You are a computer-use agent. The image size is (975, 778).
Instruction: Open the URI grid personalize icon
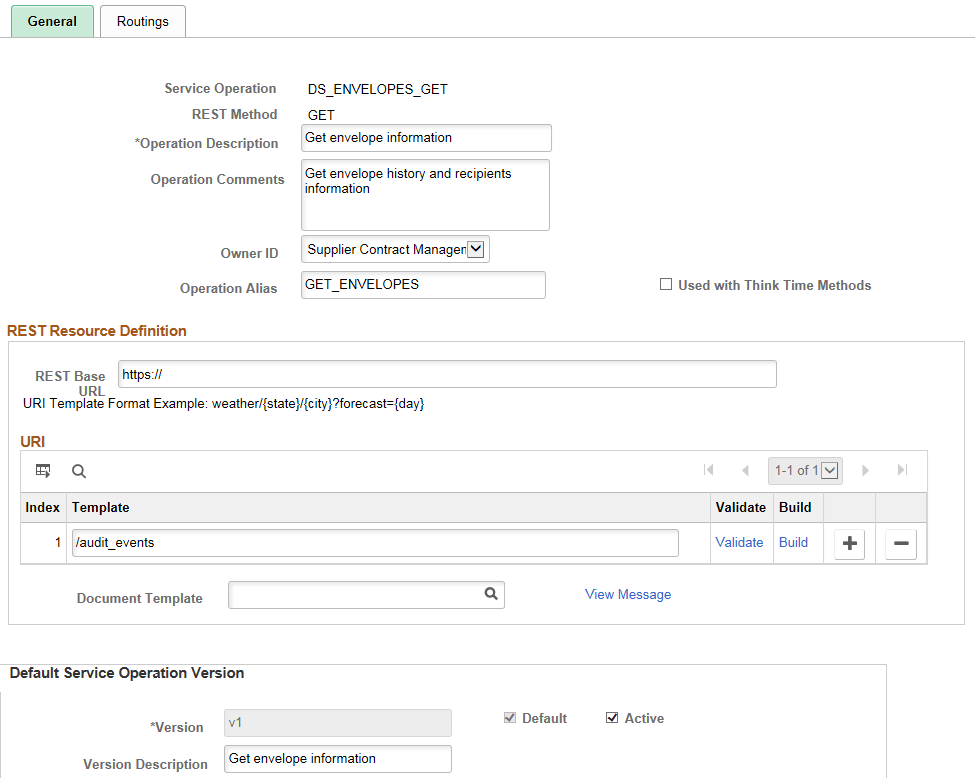43,471
